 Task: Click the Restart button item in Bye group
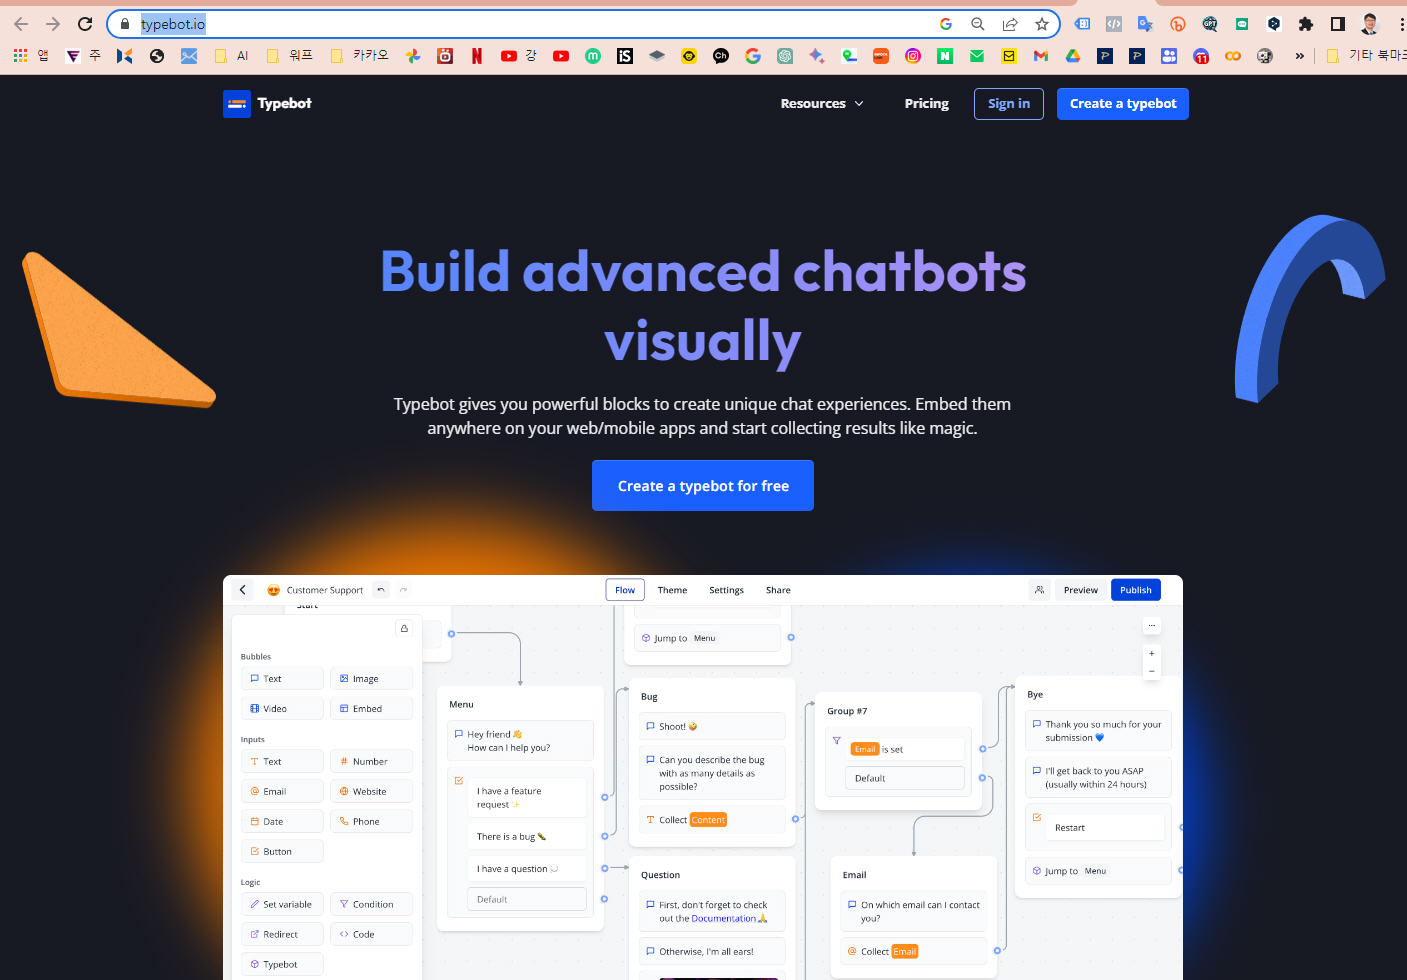tap(1105, 827)
